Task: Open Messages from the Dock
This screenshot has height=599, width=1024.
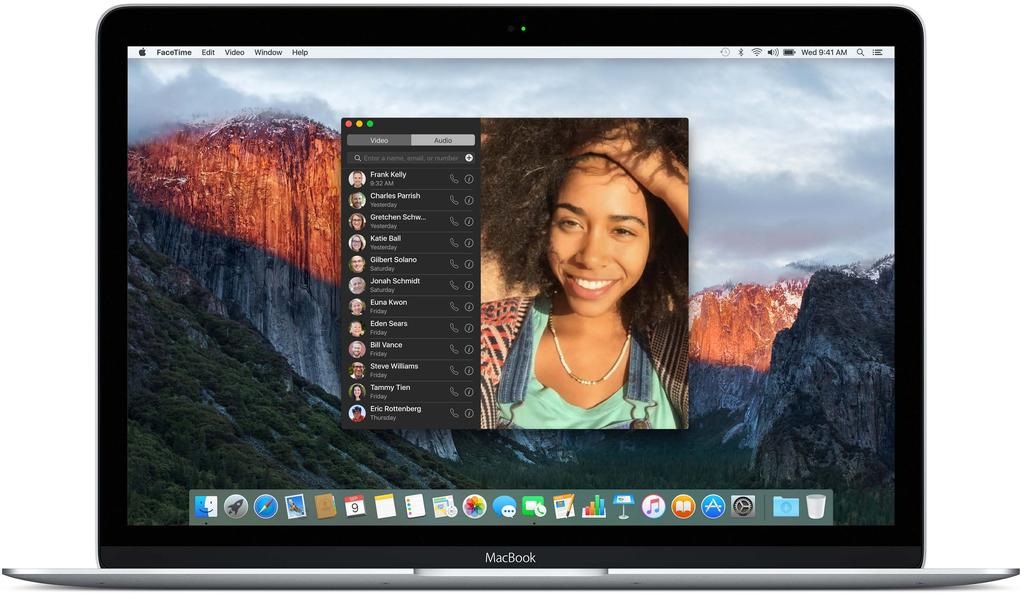Action: [x=504, y=507]
